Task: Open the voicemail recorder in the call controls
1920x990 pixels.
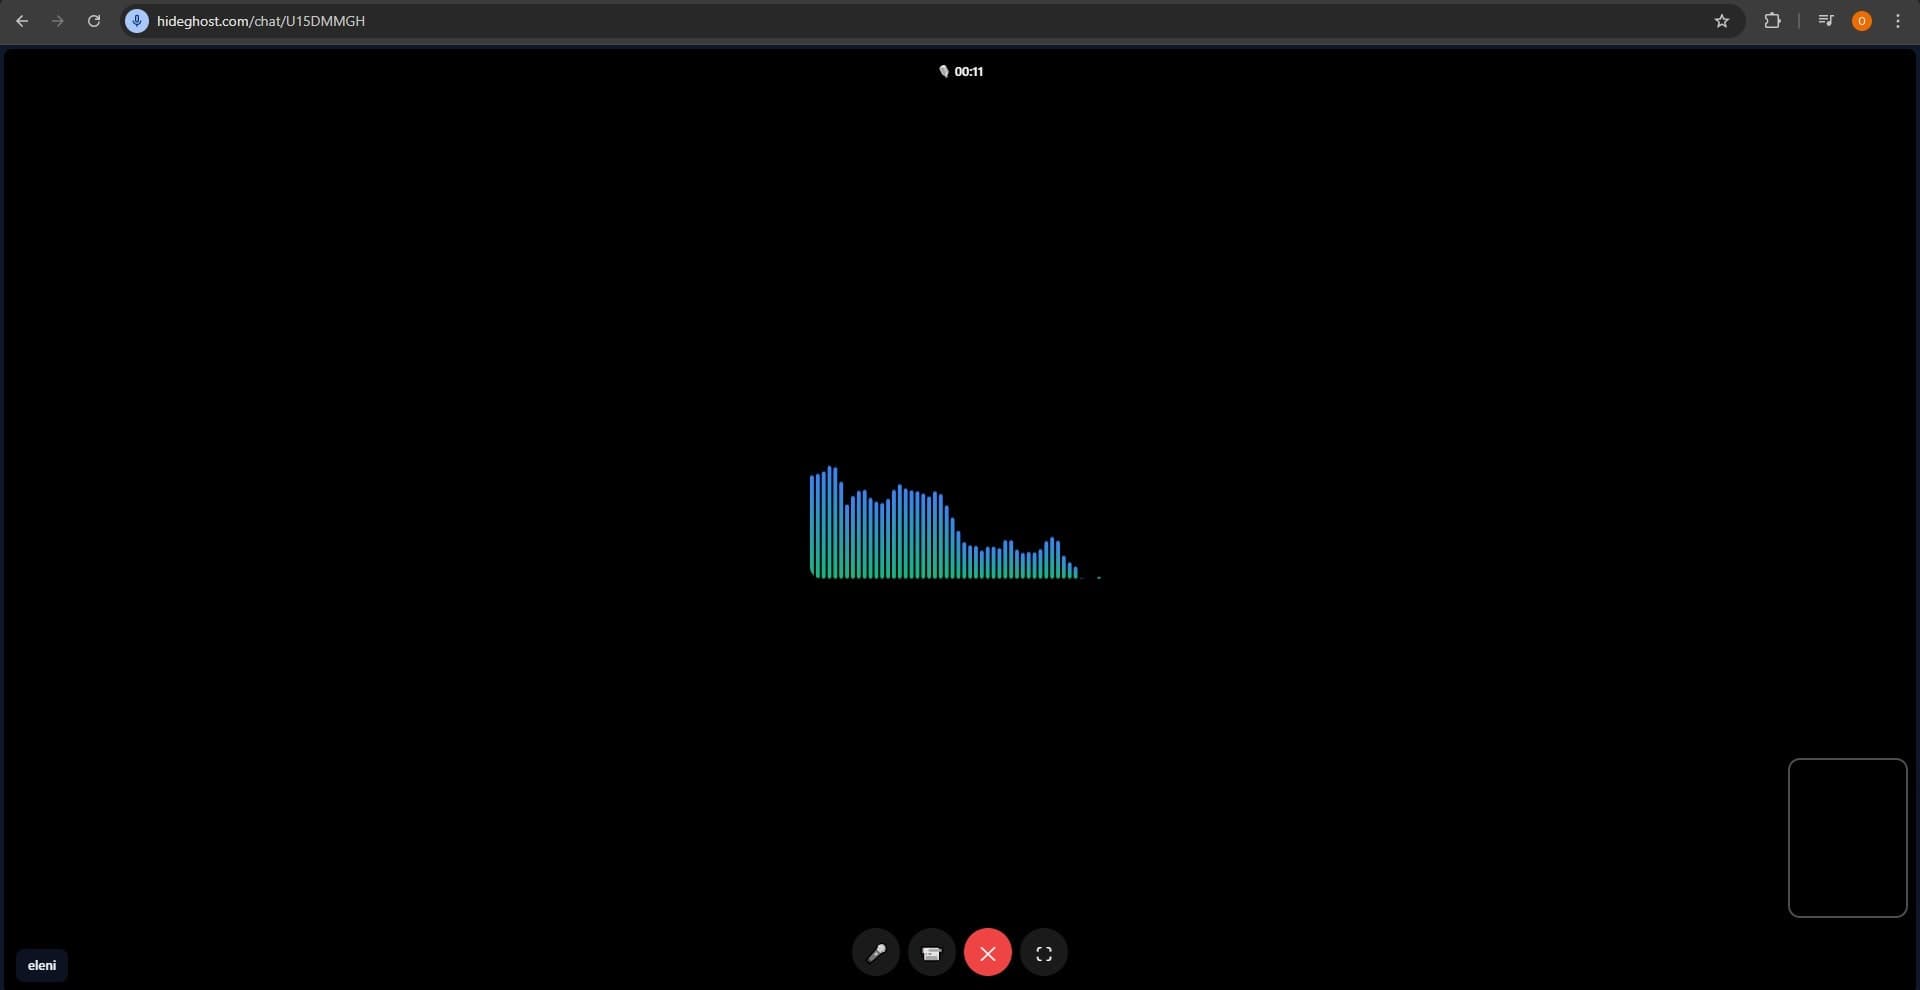Action: pyautogui.click(x=931, y=952)
